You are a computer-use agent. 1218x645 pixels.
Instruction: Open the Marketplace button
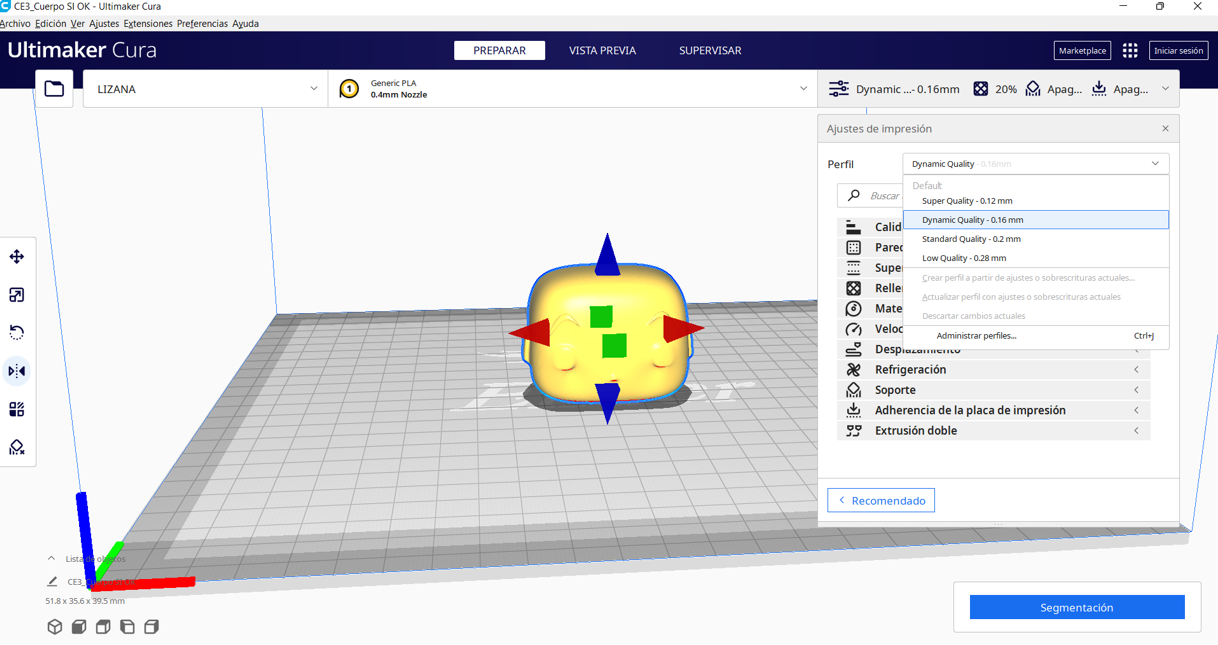pyautogui.click(x=1082, y=50)
